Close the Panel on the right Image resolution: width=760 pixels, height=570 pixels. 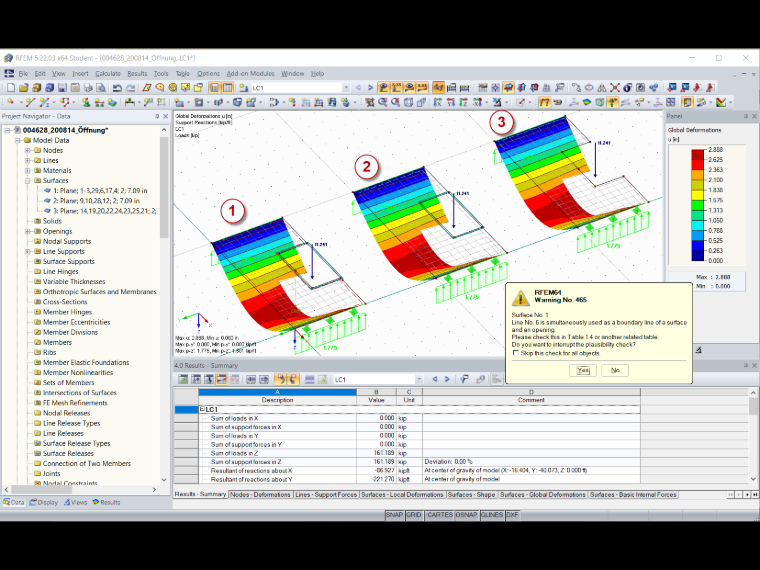click(x=754, y=116)
